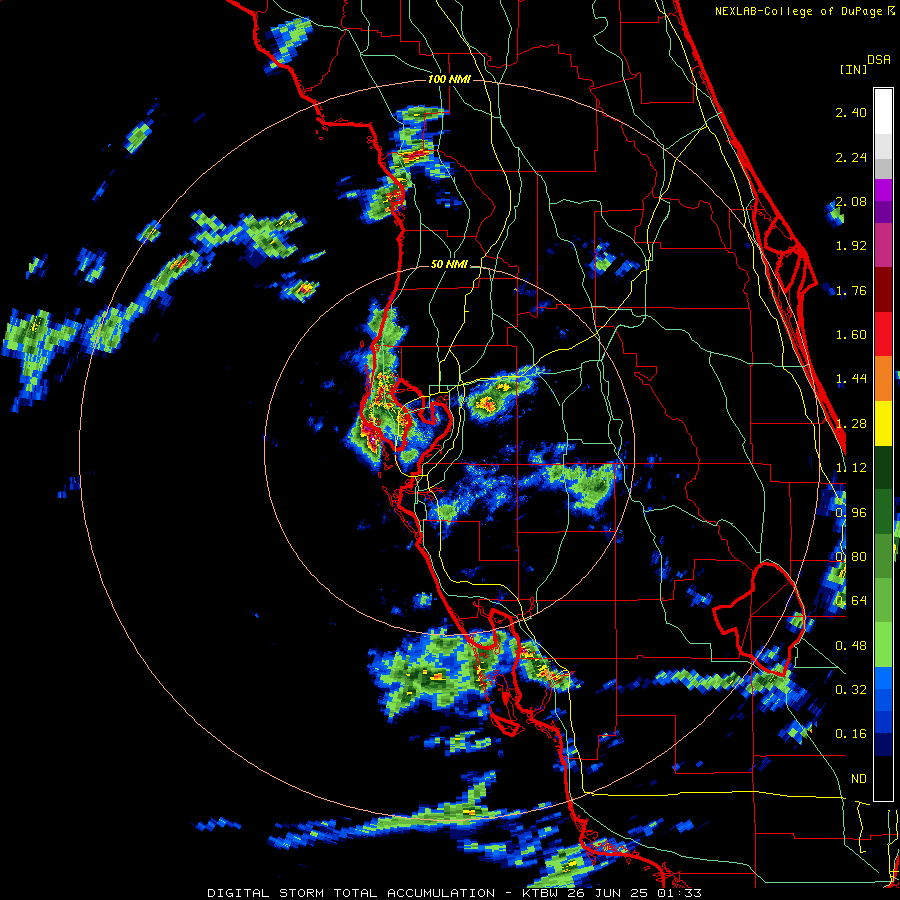Select the 1.28 legend value

[851, 424]
